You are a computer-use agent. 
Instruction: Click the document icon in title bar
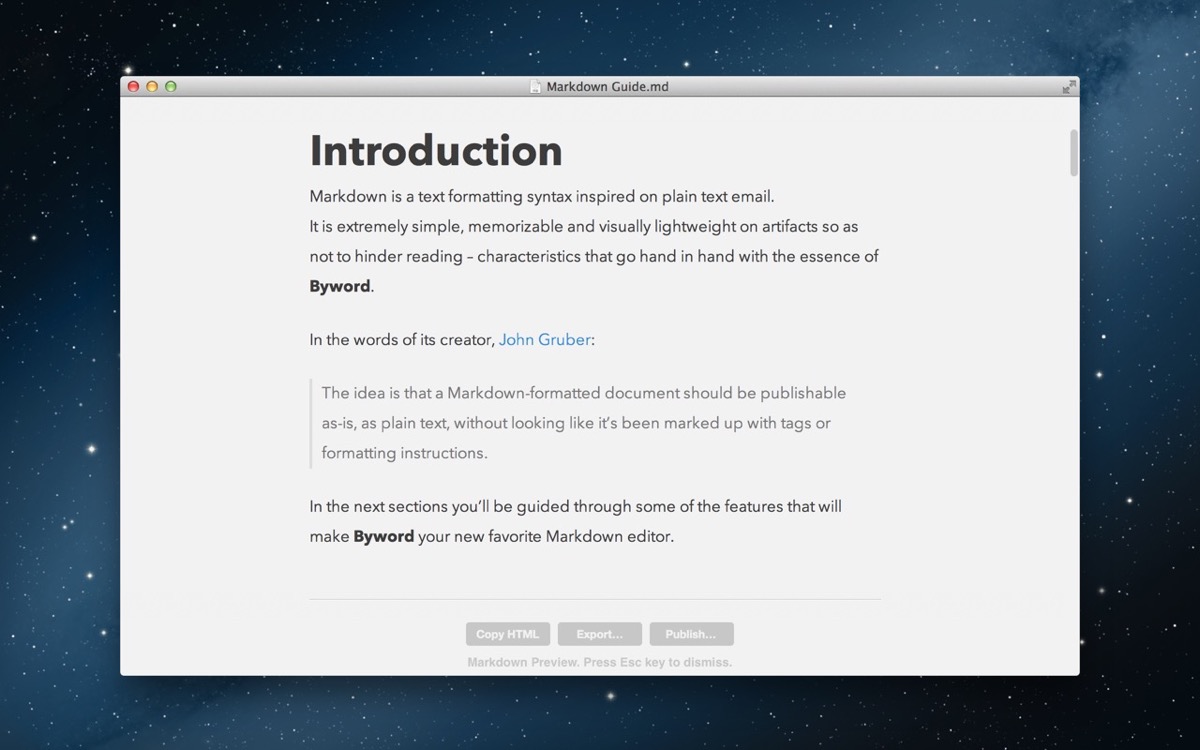tap(536, 87)
